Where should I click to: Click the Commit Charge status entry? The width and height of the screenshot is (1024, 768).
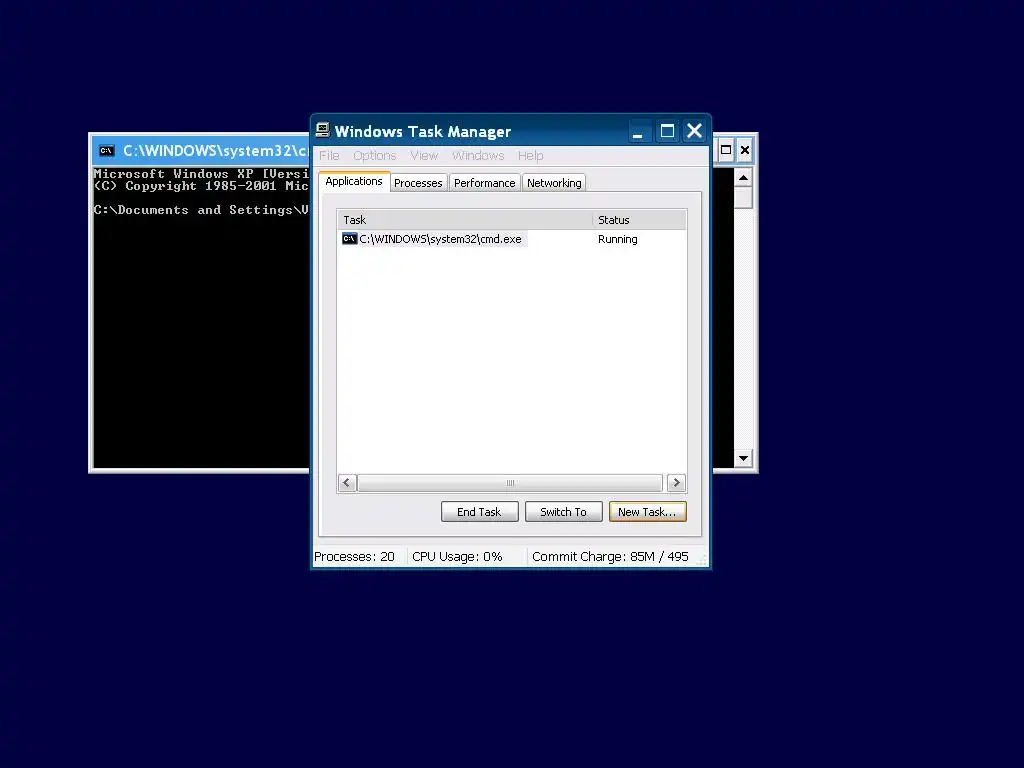[x=610, y=556]
